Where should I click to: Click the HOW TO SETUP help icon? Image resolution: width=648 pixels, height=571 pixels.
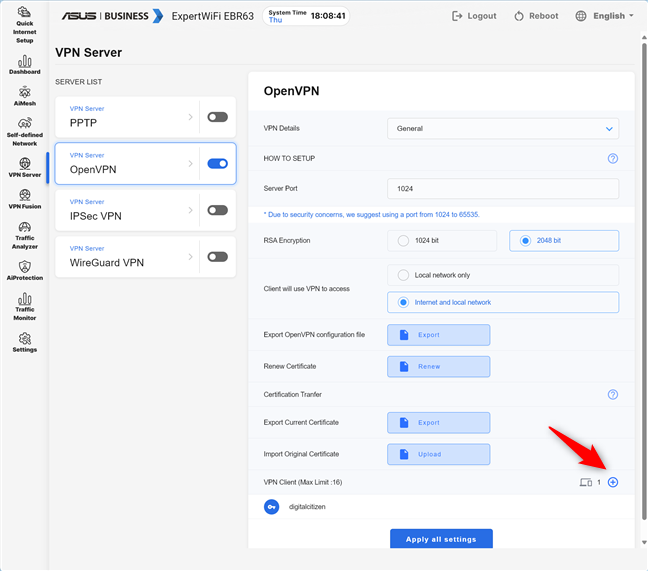[613, 158]
